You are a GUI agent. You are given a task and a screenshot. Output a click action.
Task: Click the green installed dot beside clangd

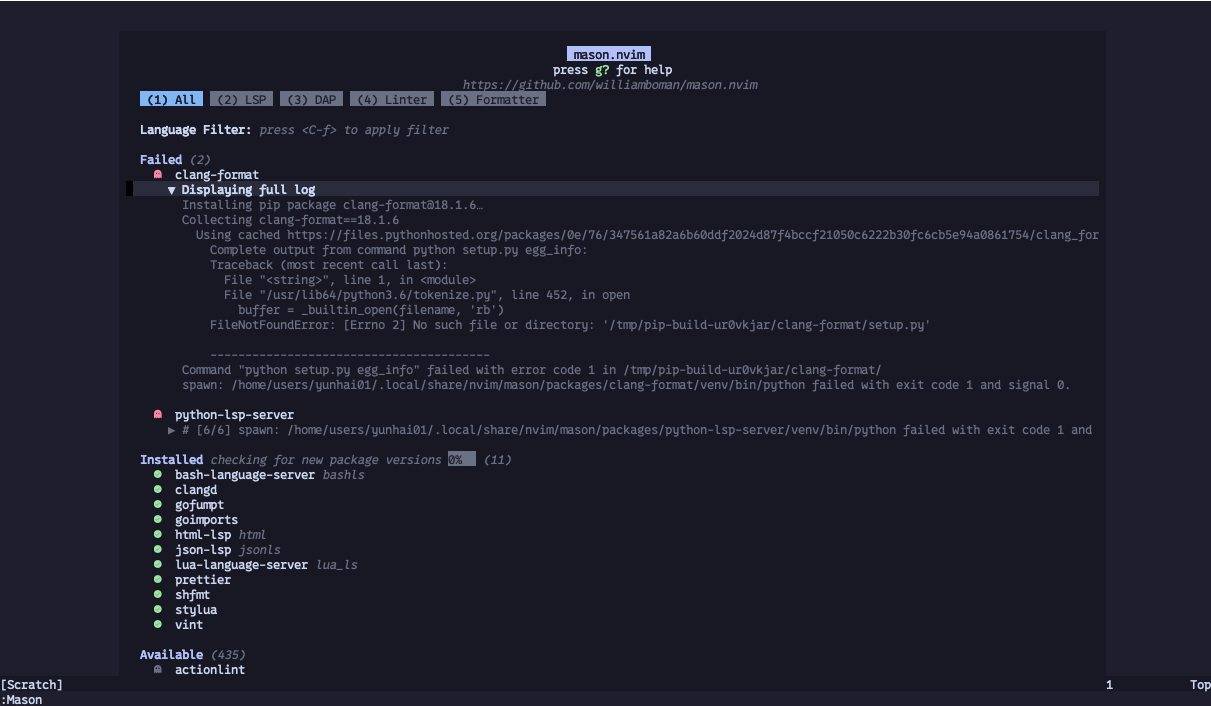[x=158, y=490]
